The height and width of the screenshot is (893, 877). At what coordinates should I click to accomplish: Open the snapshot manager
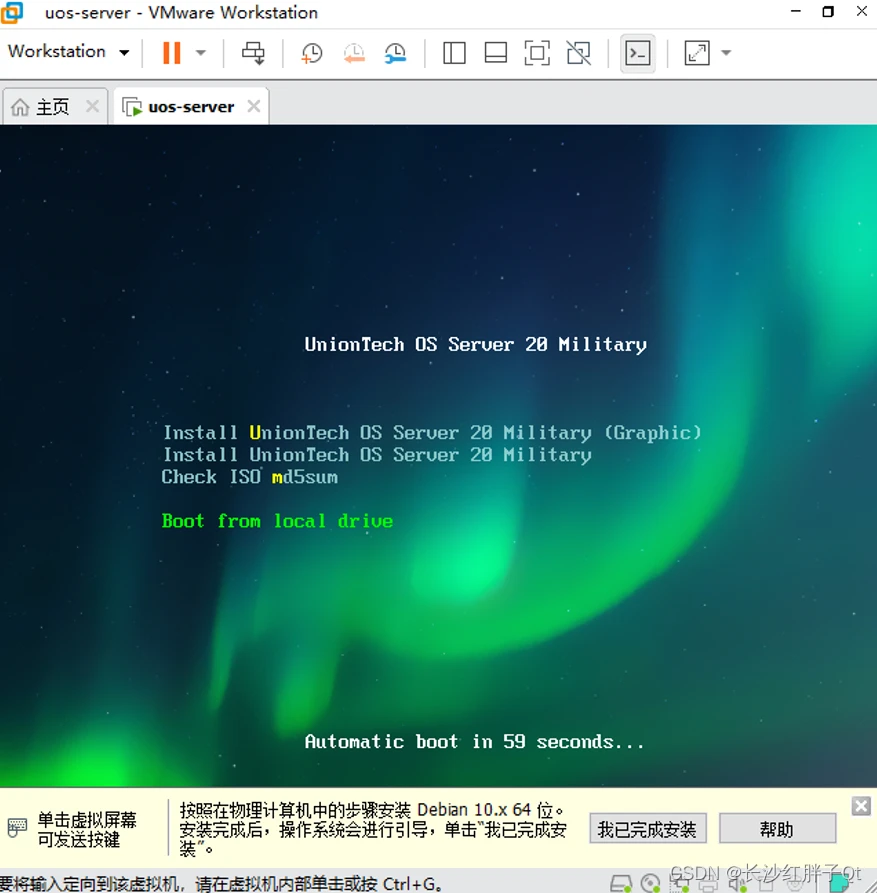[395, 53]
